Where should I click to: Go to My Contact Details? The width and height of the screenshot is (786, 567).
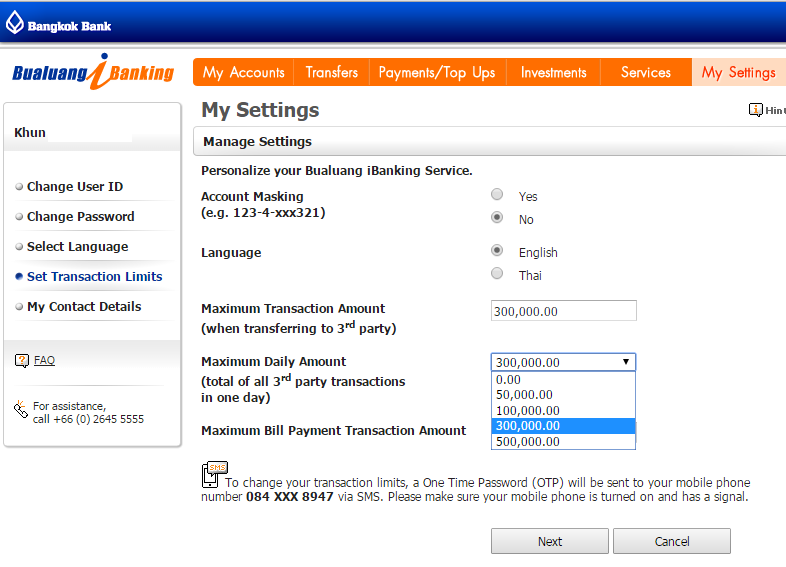point(84,307)
